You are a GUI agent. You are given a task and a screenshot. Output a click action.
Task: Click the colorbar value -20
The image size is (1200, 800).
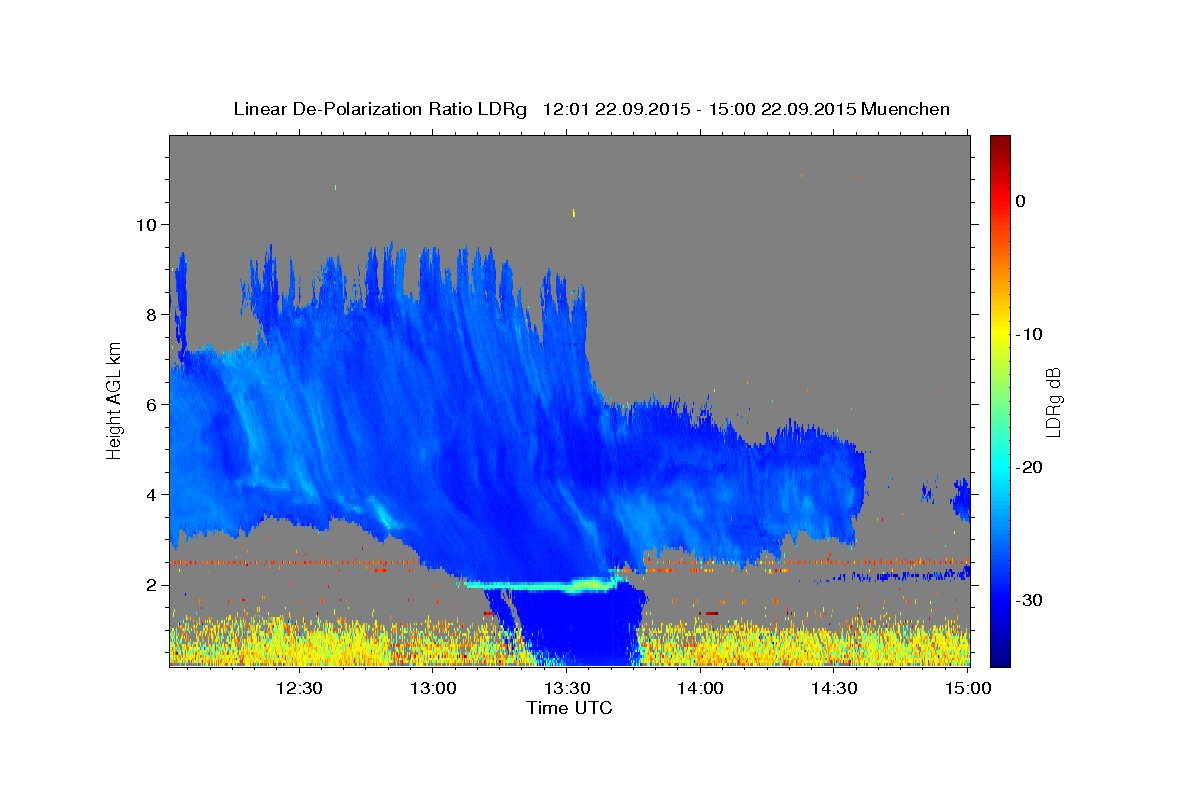coord(1029,467)
